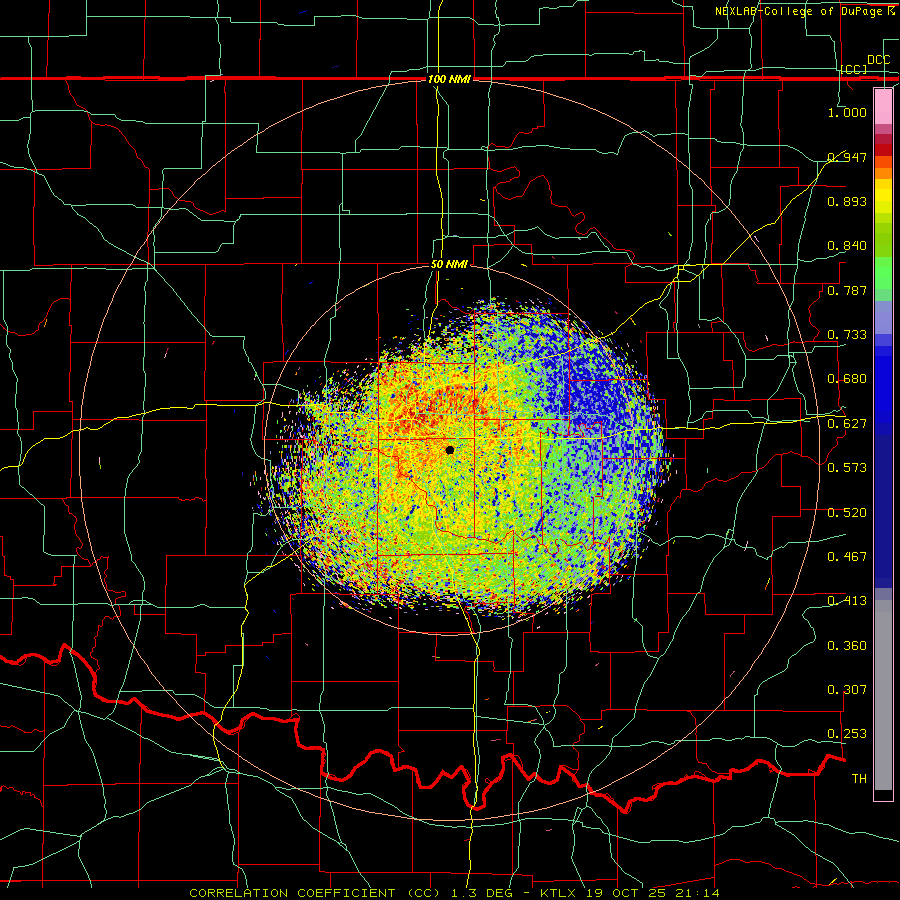Click the [CC] label above the color scale
This screenshot has height=900, width=900.
point(854,69)
